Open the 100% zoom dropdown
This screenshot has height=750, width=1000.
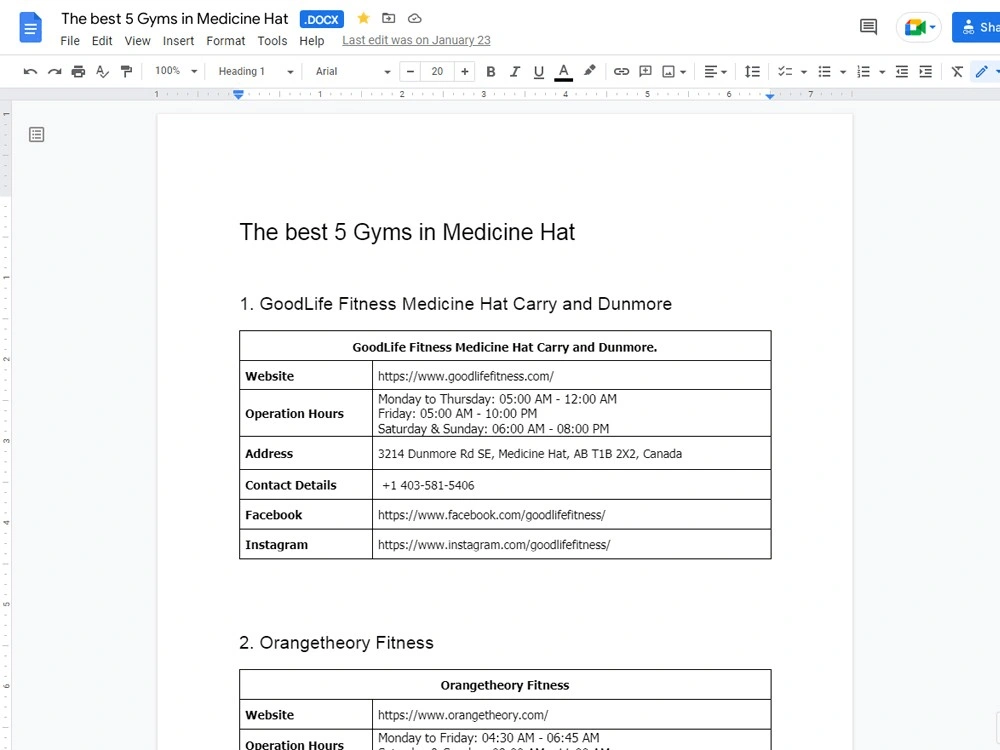(x=176, y=71)
